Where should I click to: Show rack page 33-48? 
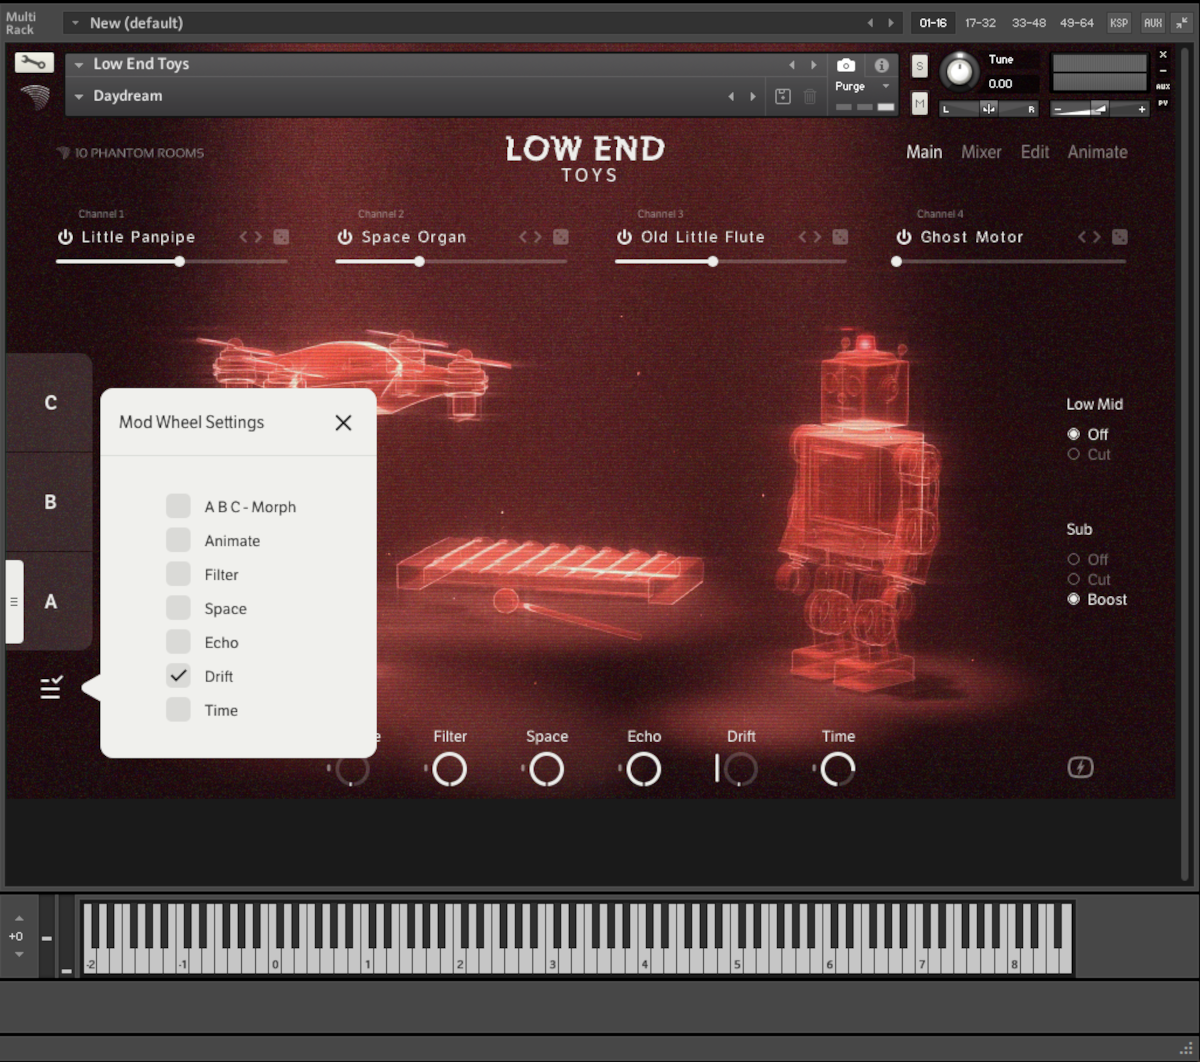[1028, 22]
